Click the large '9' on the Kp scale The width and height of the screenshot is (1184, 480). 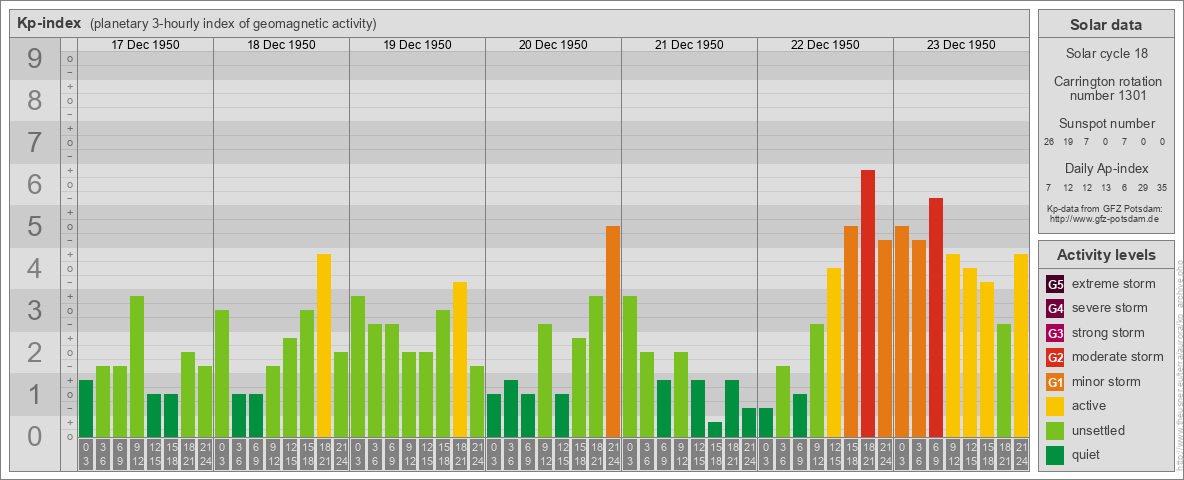[35, 59]
